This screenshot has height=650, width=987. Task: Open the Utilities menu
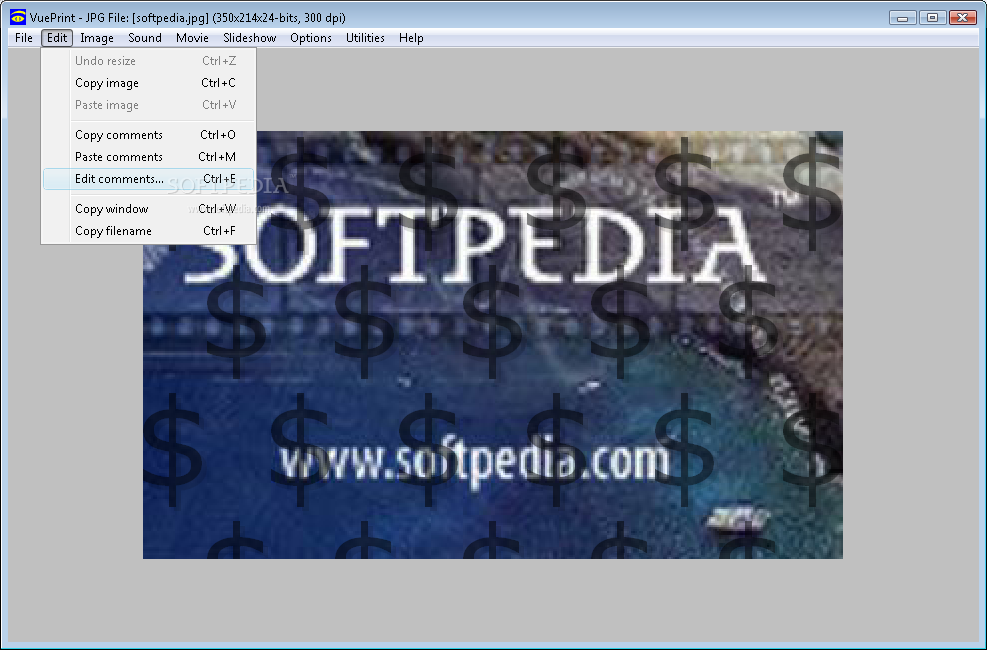click(365, 38)
